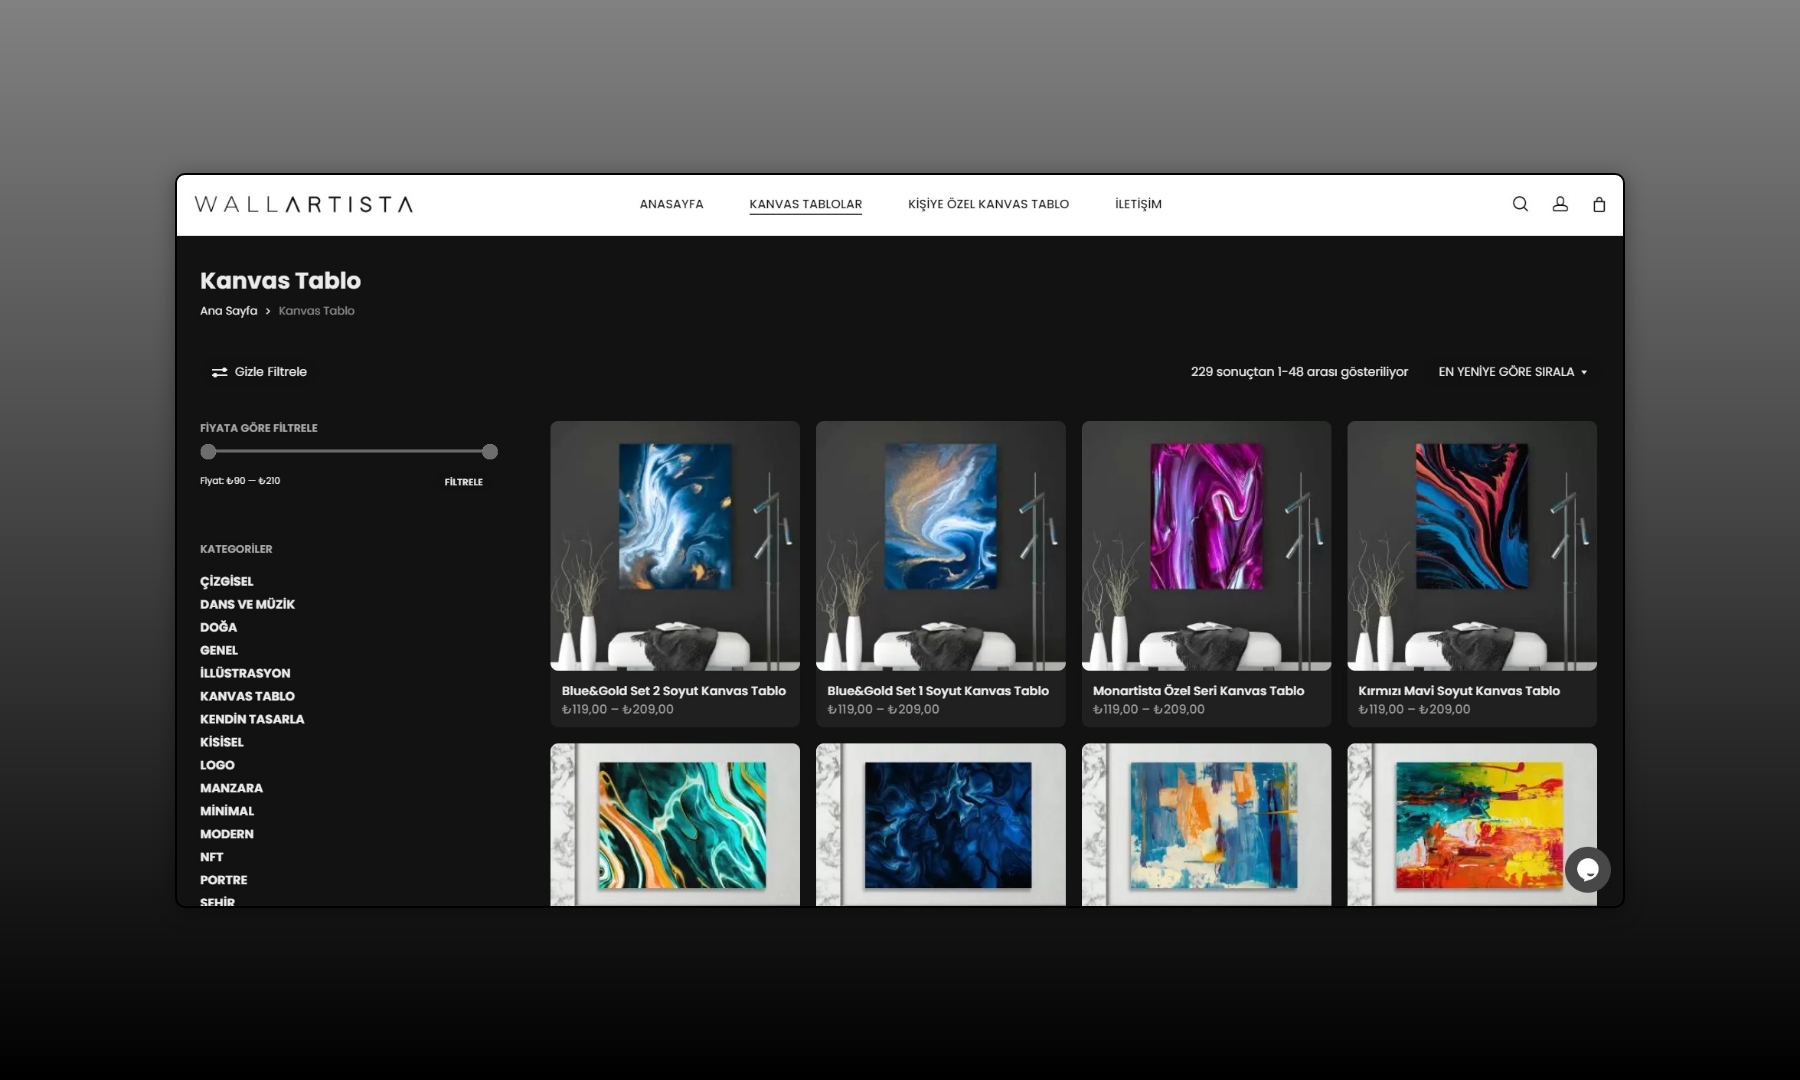Toggle the Gizle Filtrele filter panel
This screenshot has width=1800, height=1080.
(x=259, y=372)
